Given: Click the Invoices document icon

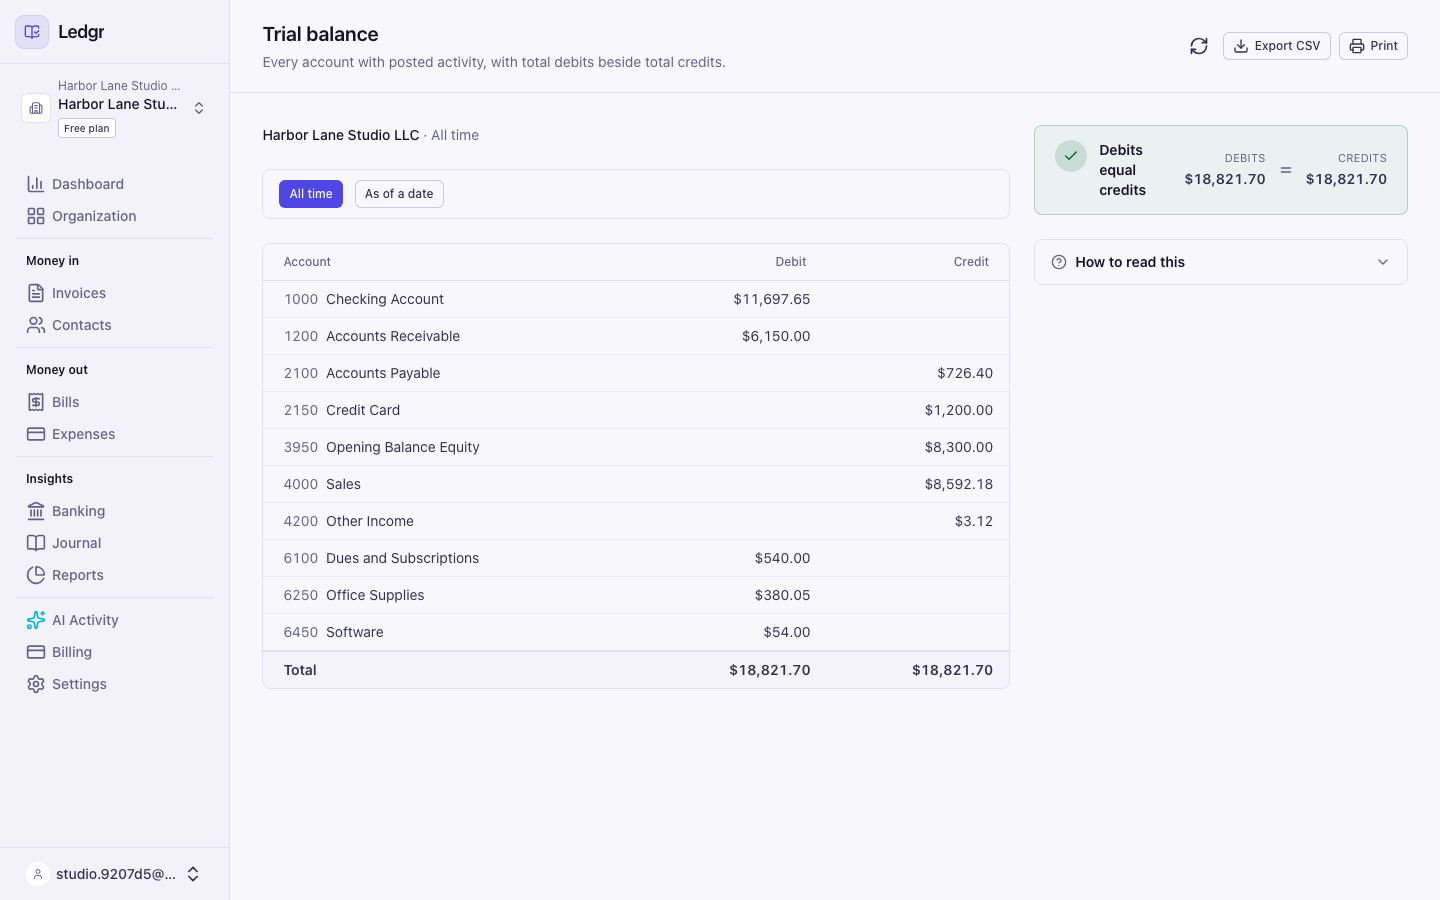Looking at the screenshot, I should coord(36,293).
